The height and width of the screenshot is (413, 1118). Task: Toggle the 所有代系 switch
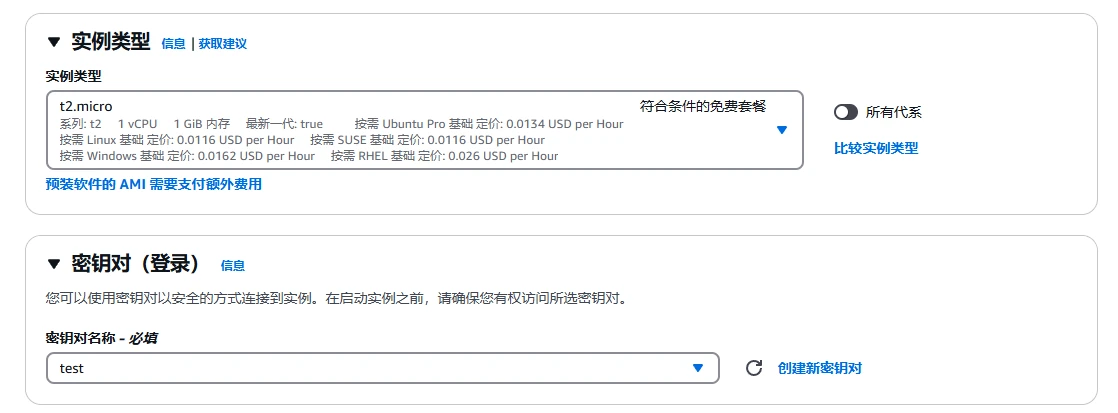click(x=846, y=112)
